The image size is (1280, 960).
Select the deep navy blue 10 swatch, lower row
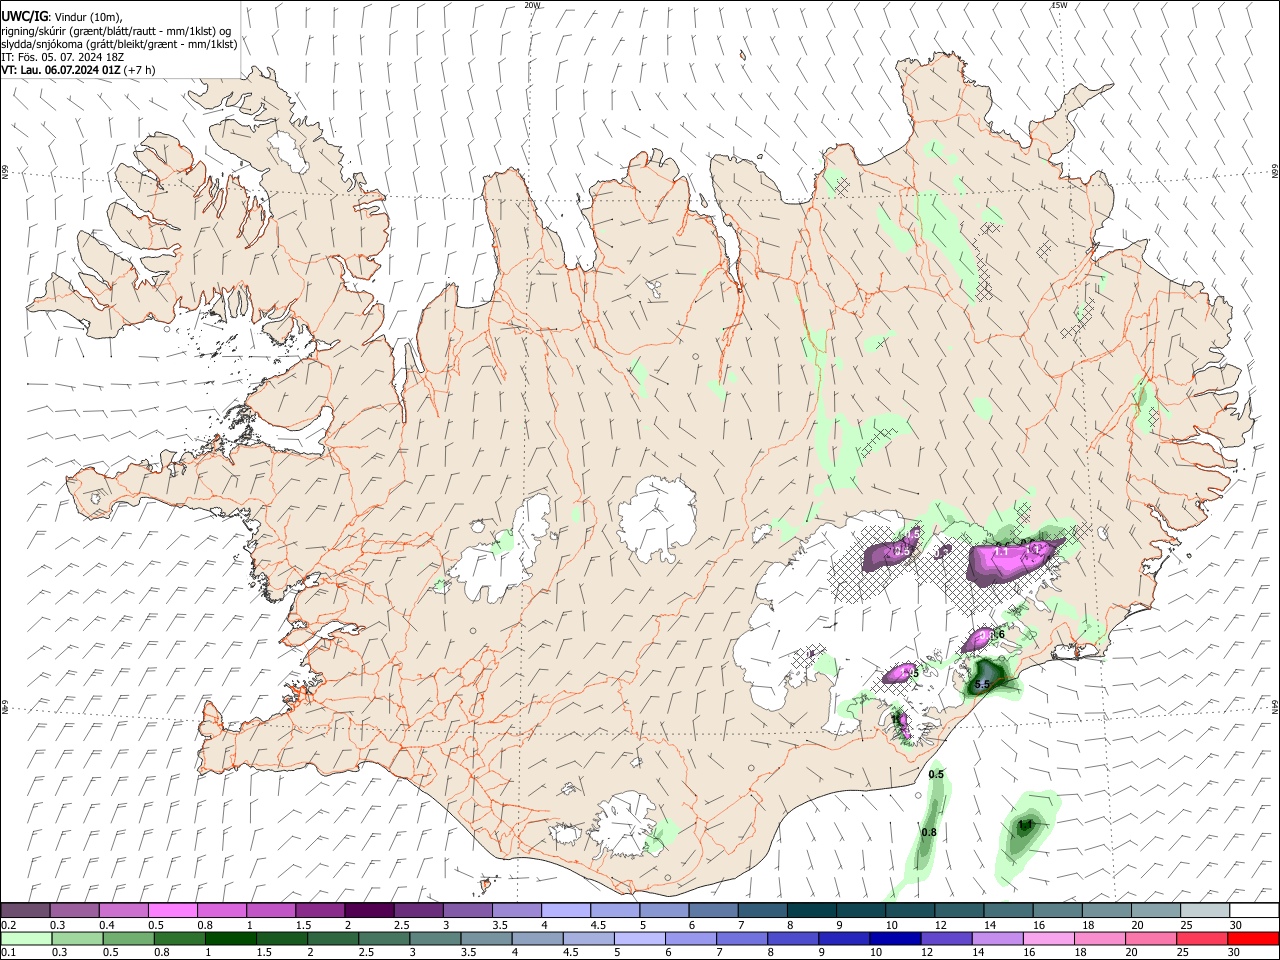[x=895, y=939]
